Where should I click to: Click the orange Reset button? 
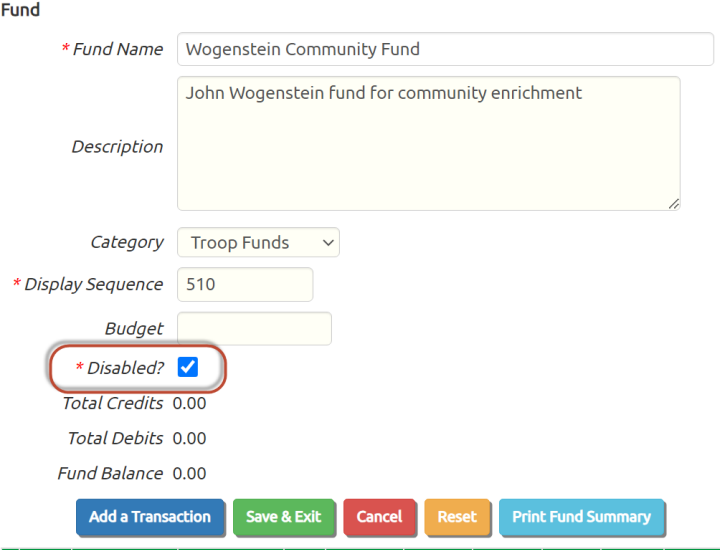(x=457, y=517)
